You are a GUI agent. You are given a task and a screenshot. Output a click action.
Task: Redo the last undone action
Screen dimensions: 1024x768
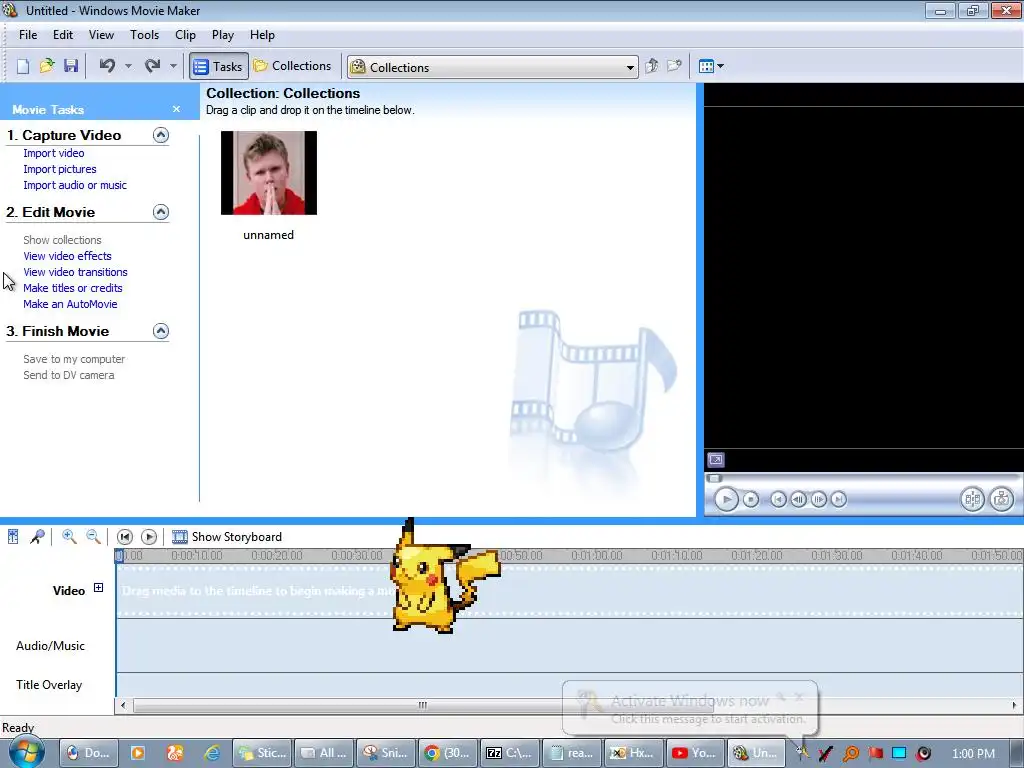(153, 66)
